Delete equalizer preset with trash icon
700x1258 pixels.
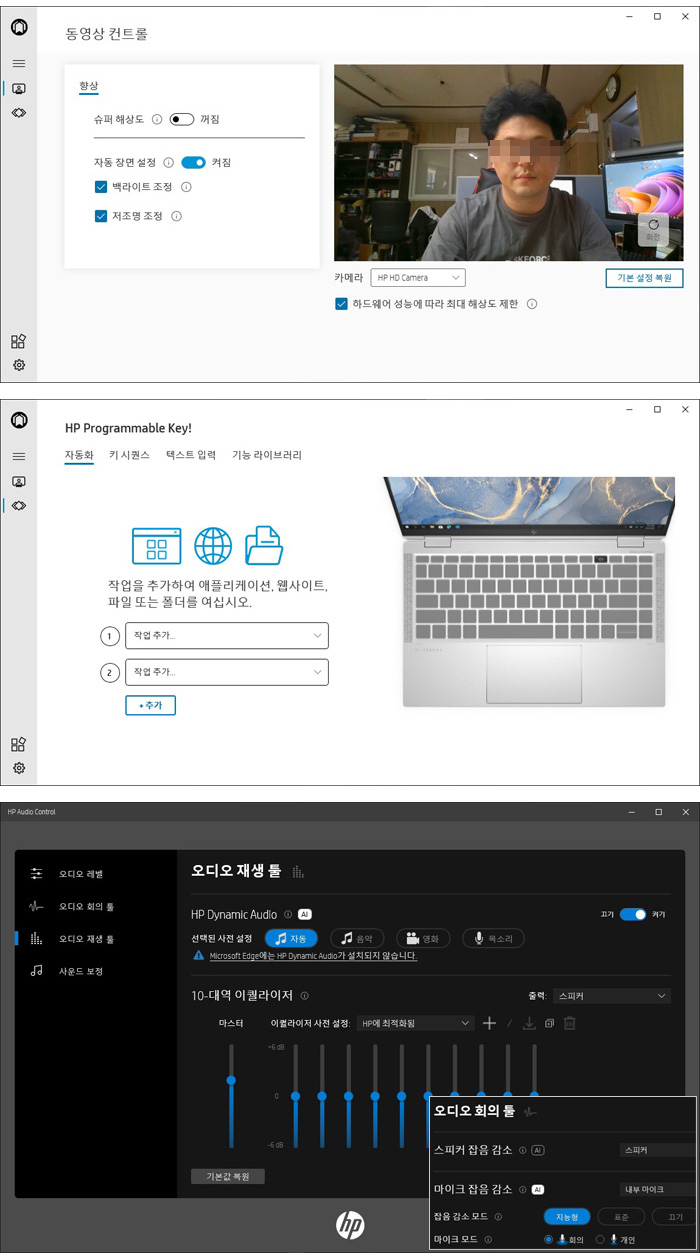coord(569,1023)
